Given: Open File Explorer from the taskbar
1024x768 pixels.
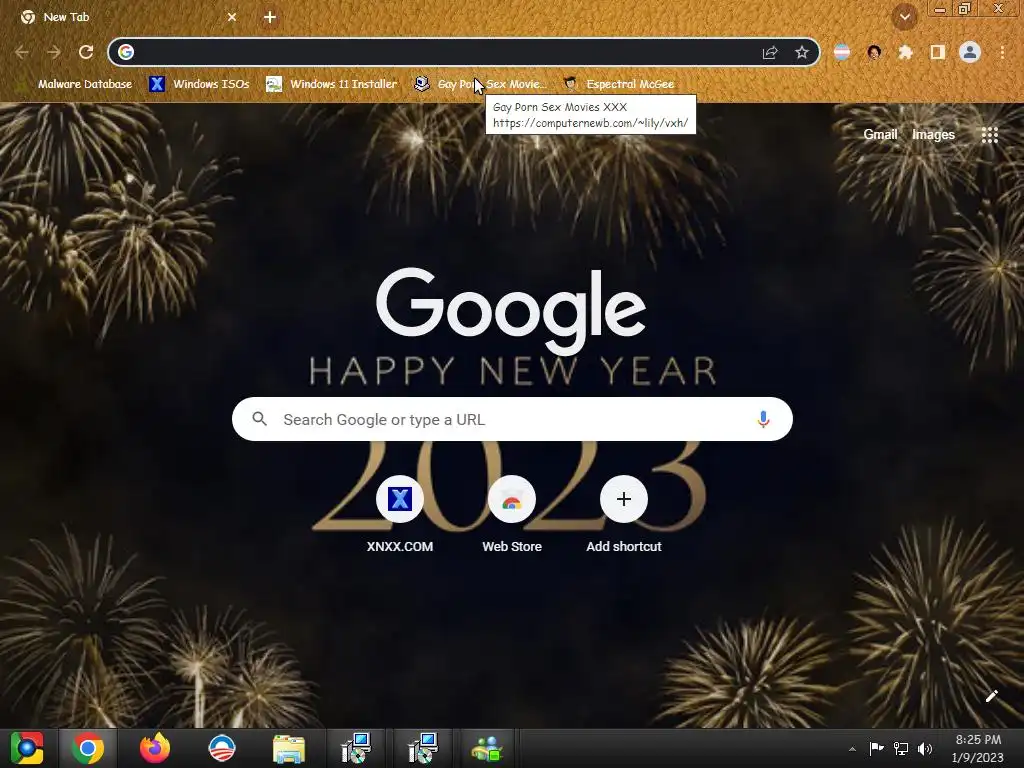Looking at the screenshot, I should (x=289, y=748).
